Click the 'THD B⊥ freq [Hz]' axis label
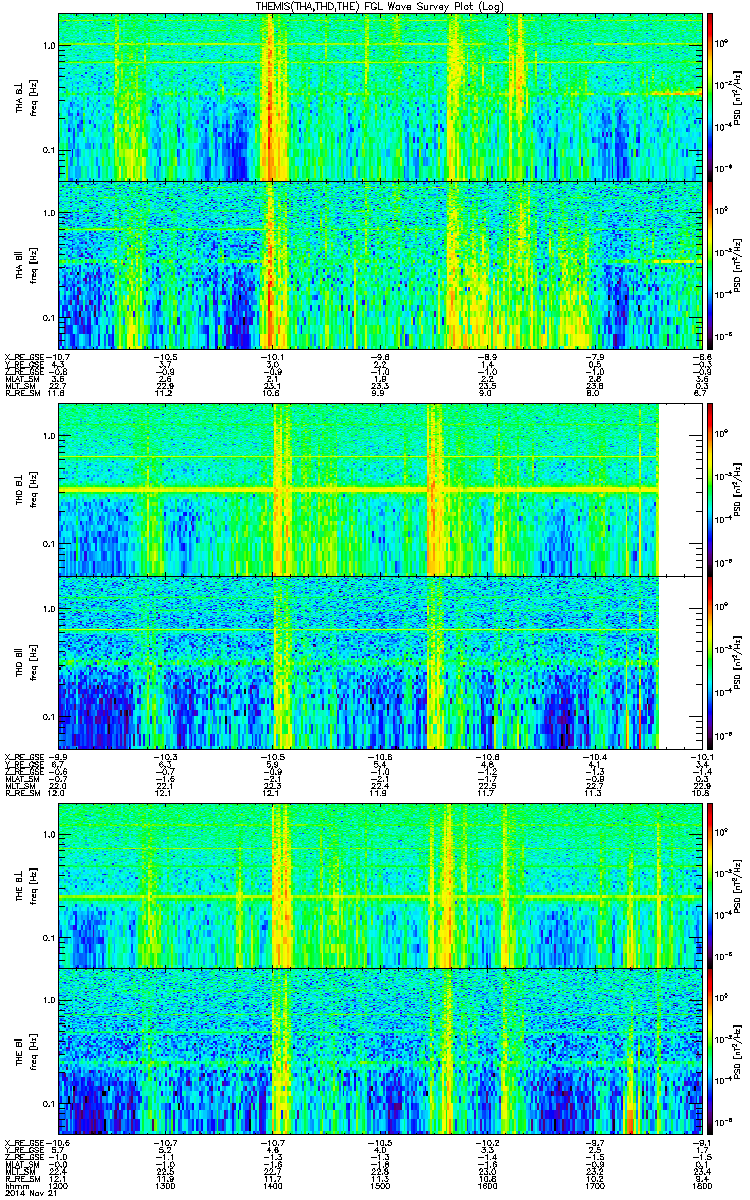 point(24,489)
